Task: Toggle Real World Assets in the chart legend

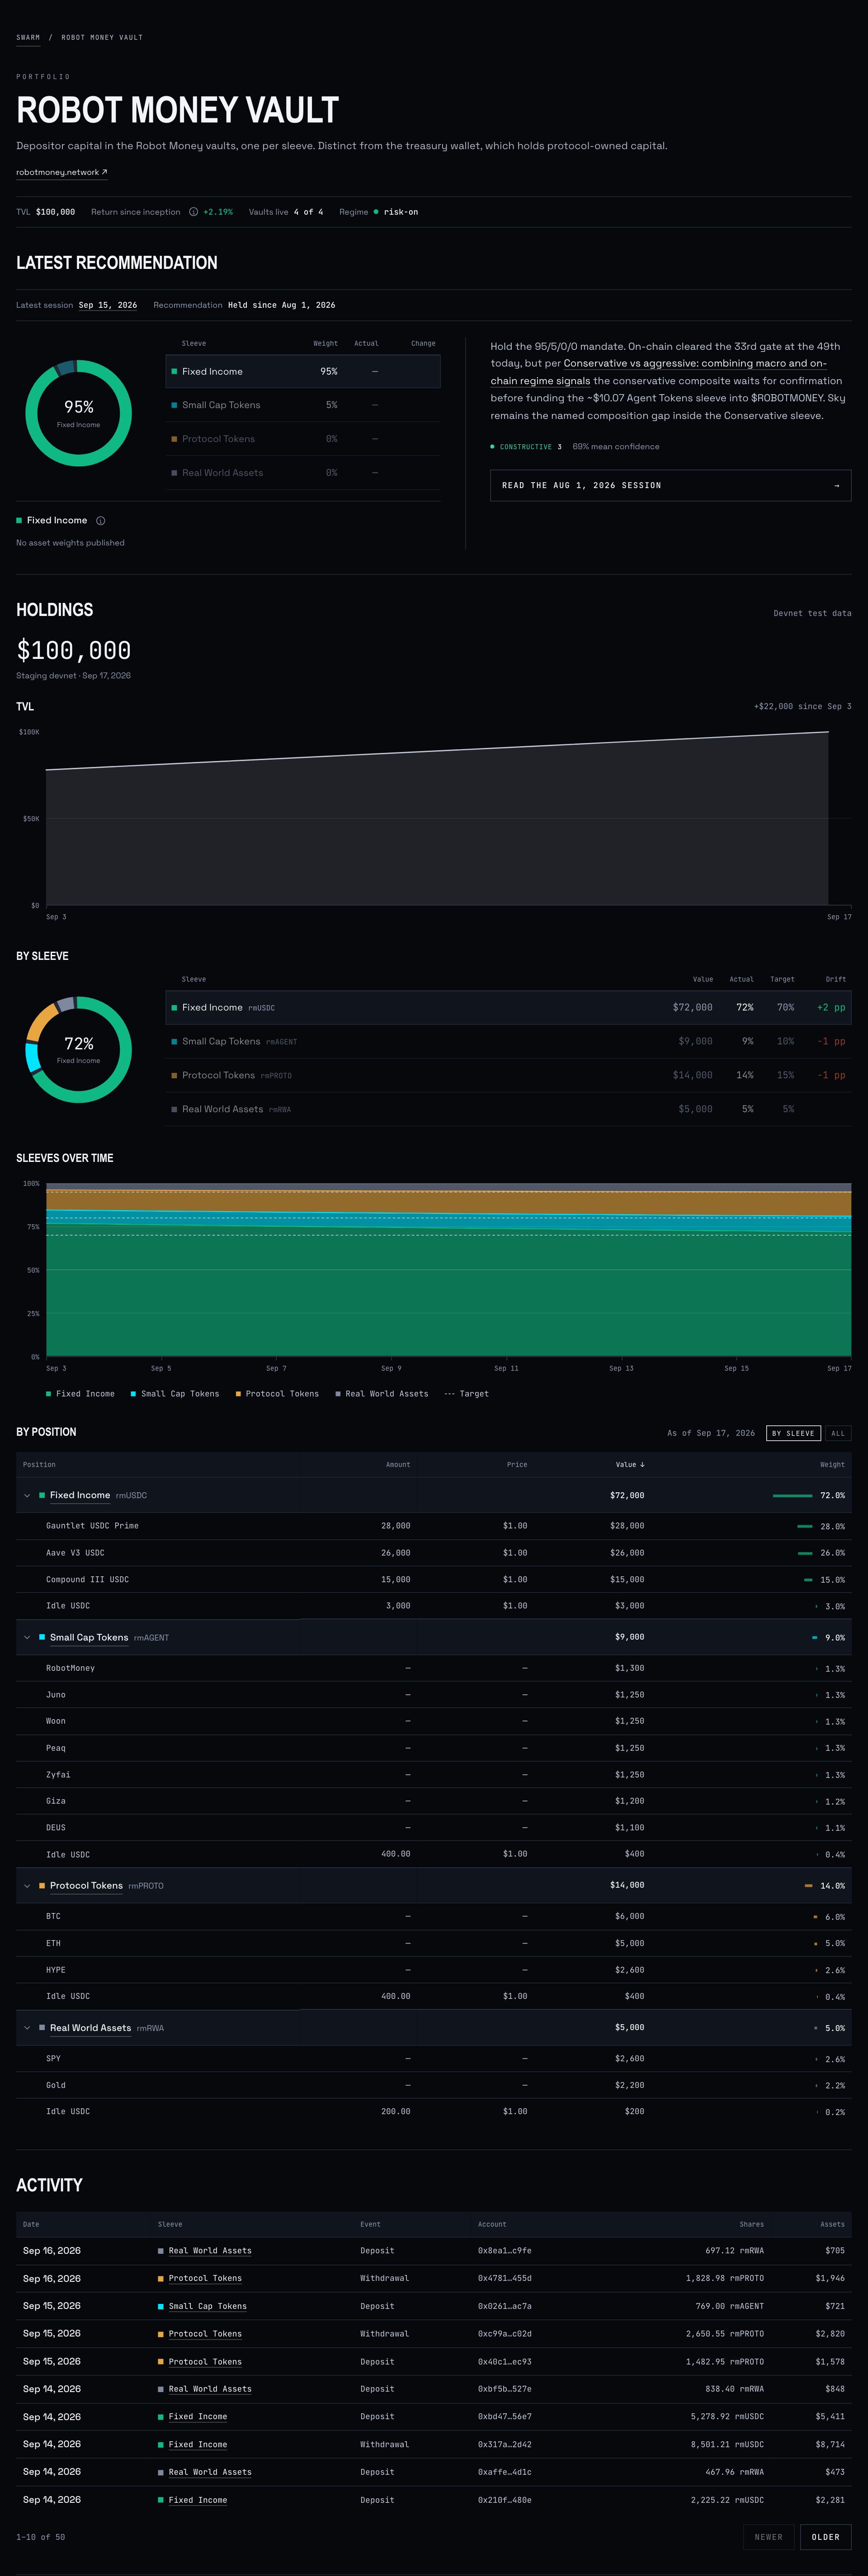Action: tap(382, 1394)
